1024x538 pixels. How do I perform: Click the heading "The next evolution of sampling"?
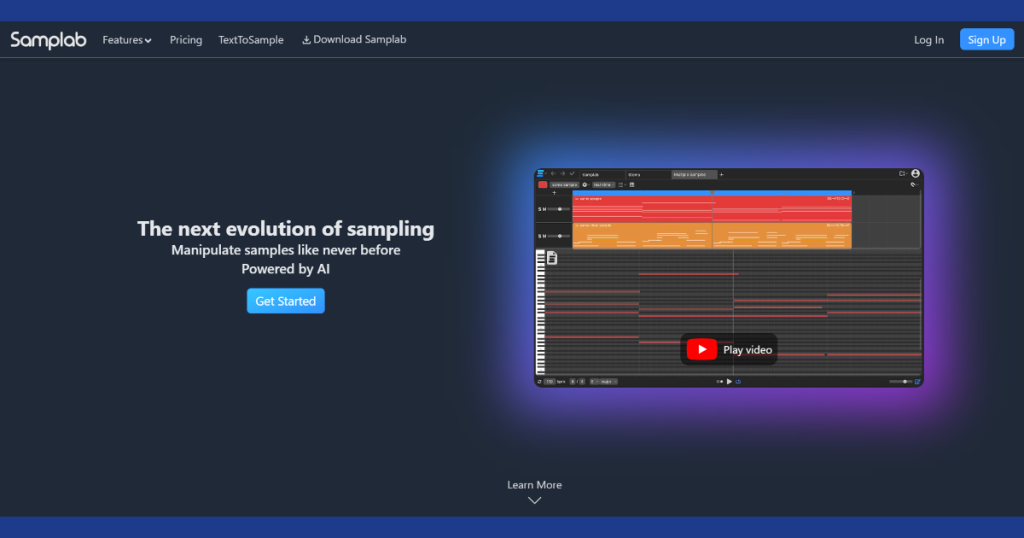pos(285,229)
